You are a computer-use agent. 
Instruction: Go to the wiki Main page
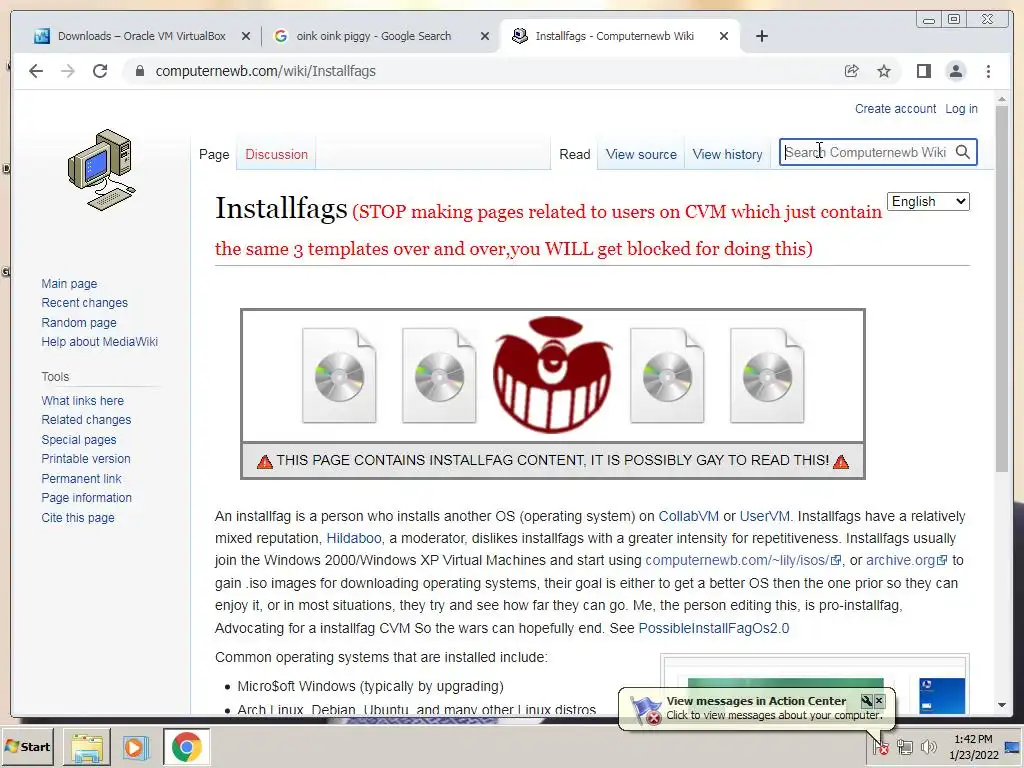pyautogui.click(x=69, y=283)
